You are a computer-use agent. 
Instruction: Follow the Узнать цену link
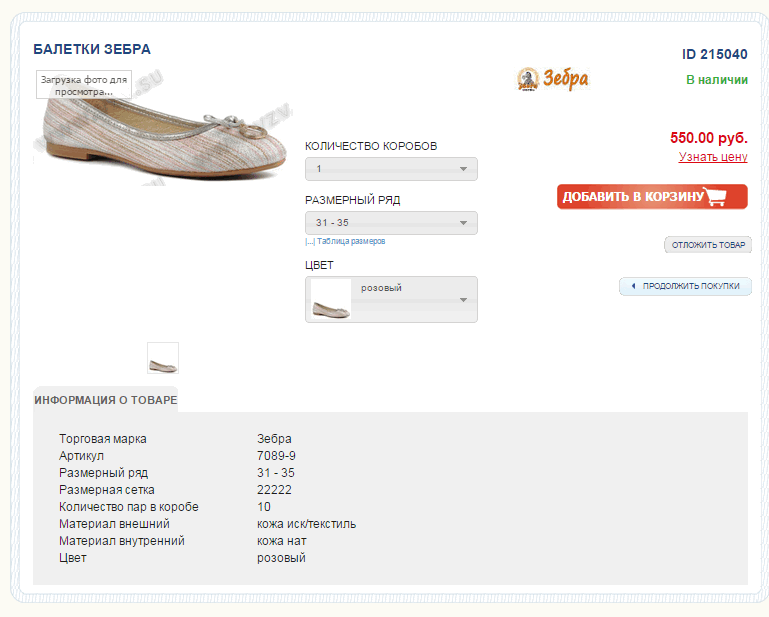pos(713,157)
